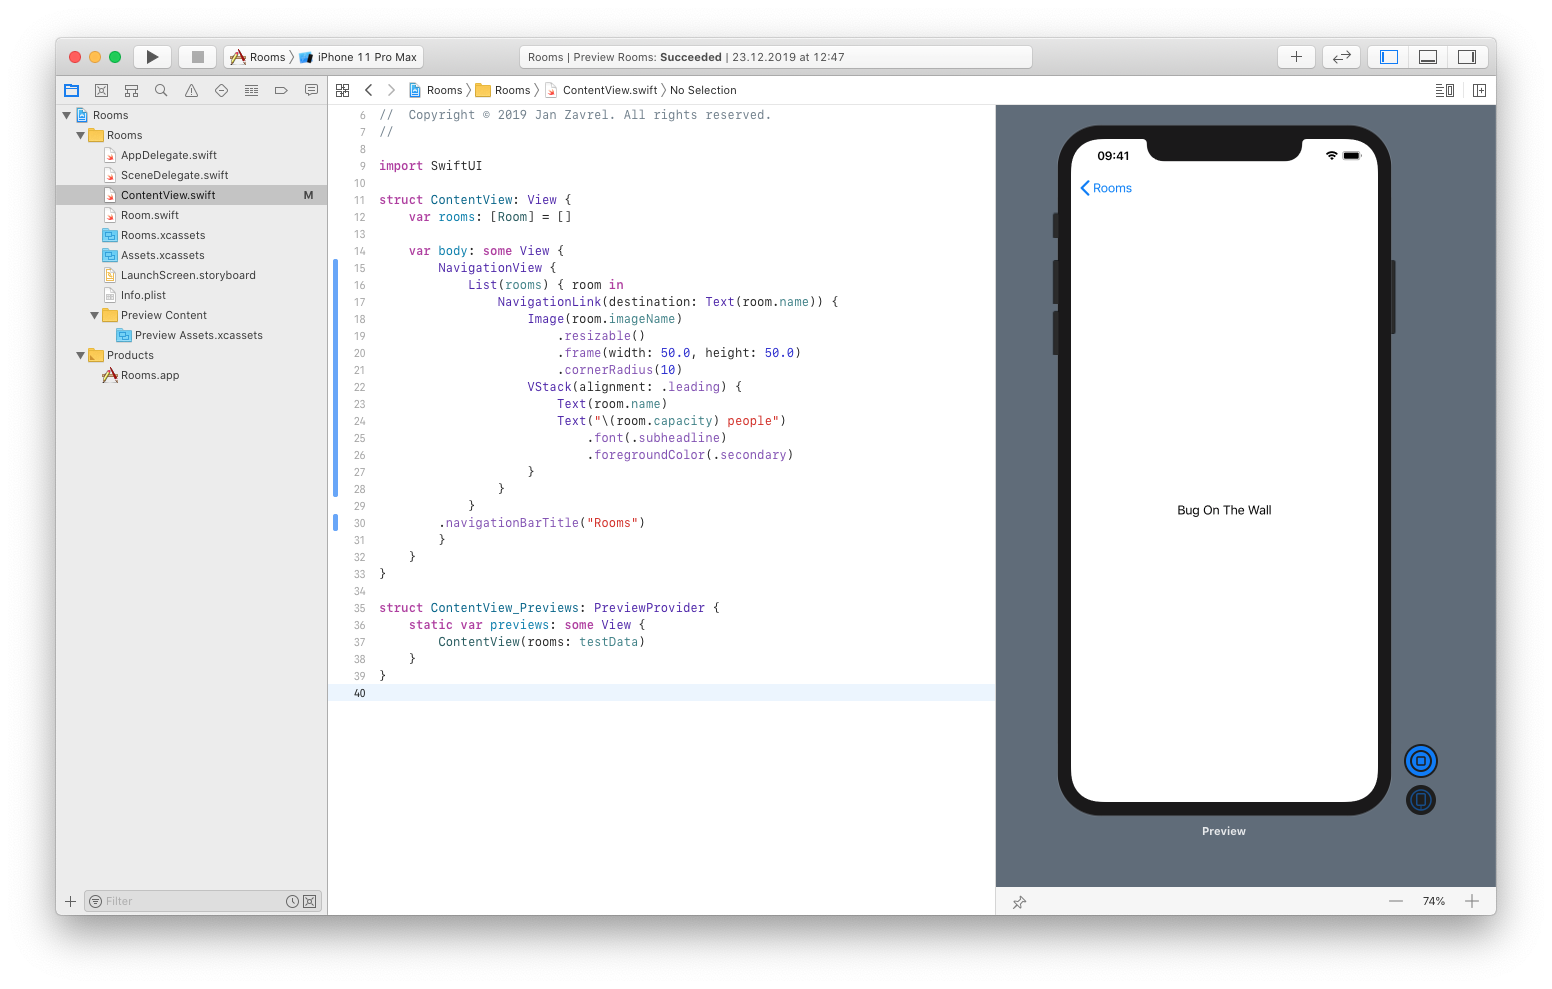
Task: Open ContentView.swift breadcrumb menu
Action: pos(610,90)
